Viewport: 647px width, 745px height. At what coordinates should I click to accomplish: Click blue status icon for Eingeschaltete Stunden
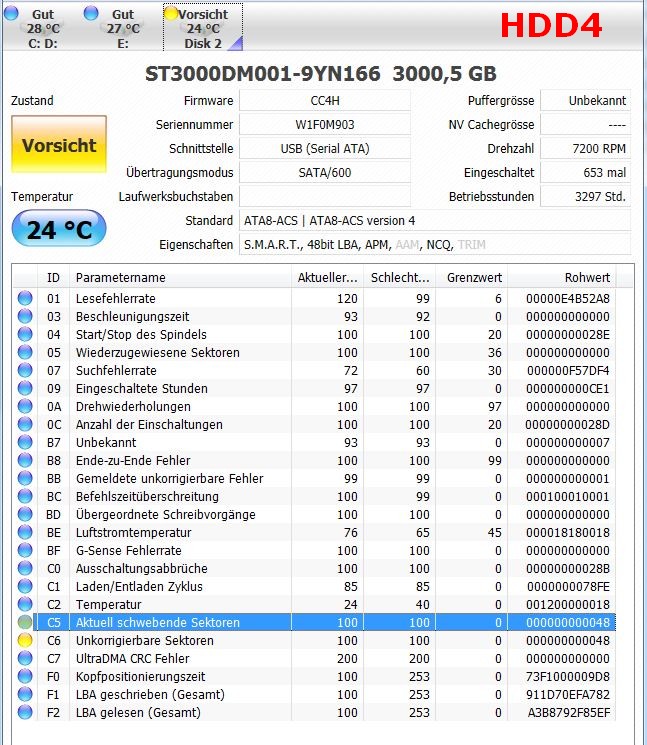(25, 388)
